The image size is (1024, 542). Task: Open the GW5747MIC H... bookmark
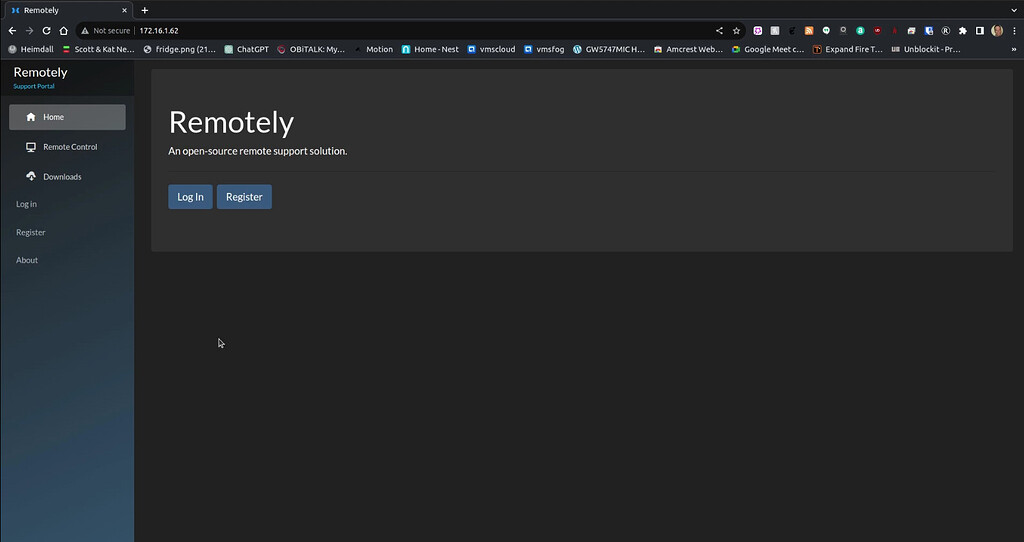(x=609, y=49)
